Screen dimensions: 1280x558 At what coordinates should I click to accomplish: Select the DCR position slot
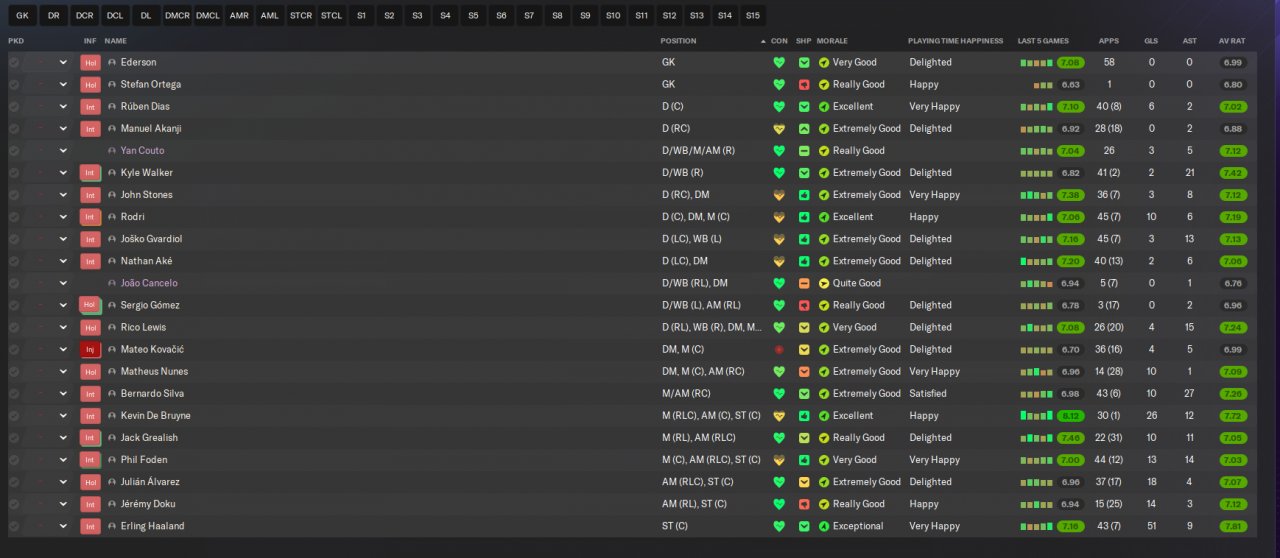[x=84, y=15]
